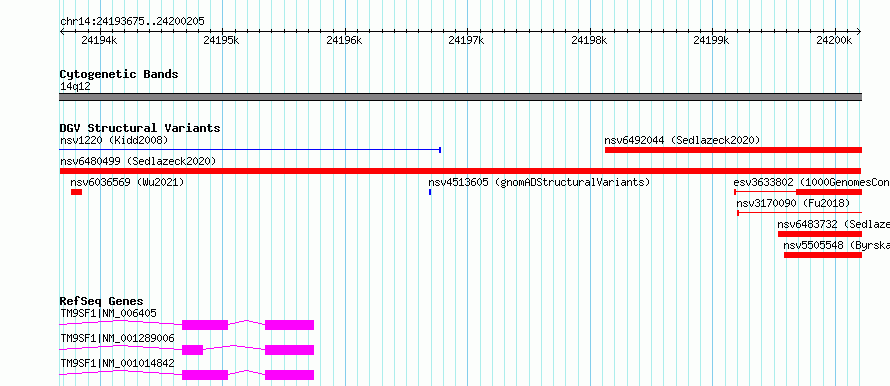Image resolution: width=890 pixels, height=386 pixels.
Task: Click the tiny blue nsv4513605 marker
Action: pyautogui.click(x=430, y=192)
